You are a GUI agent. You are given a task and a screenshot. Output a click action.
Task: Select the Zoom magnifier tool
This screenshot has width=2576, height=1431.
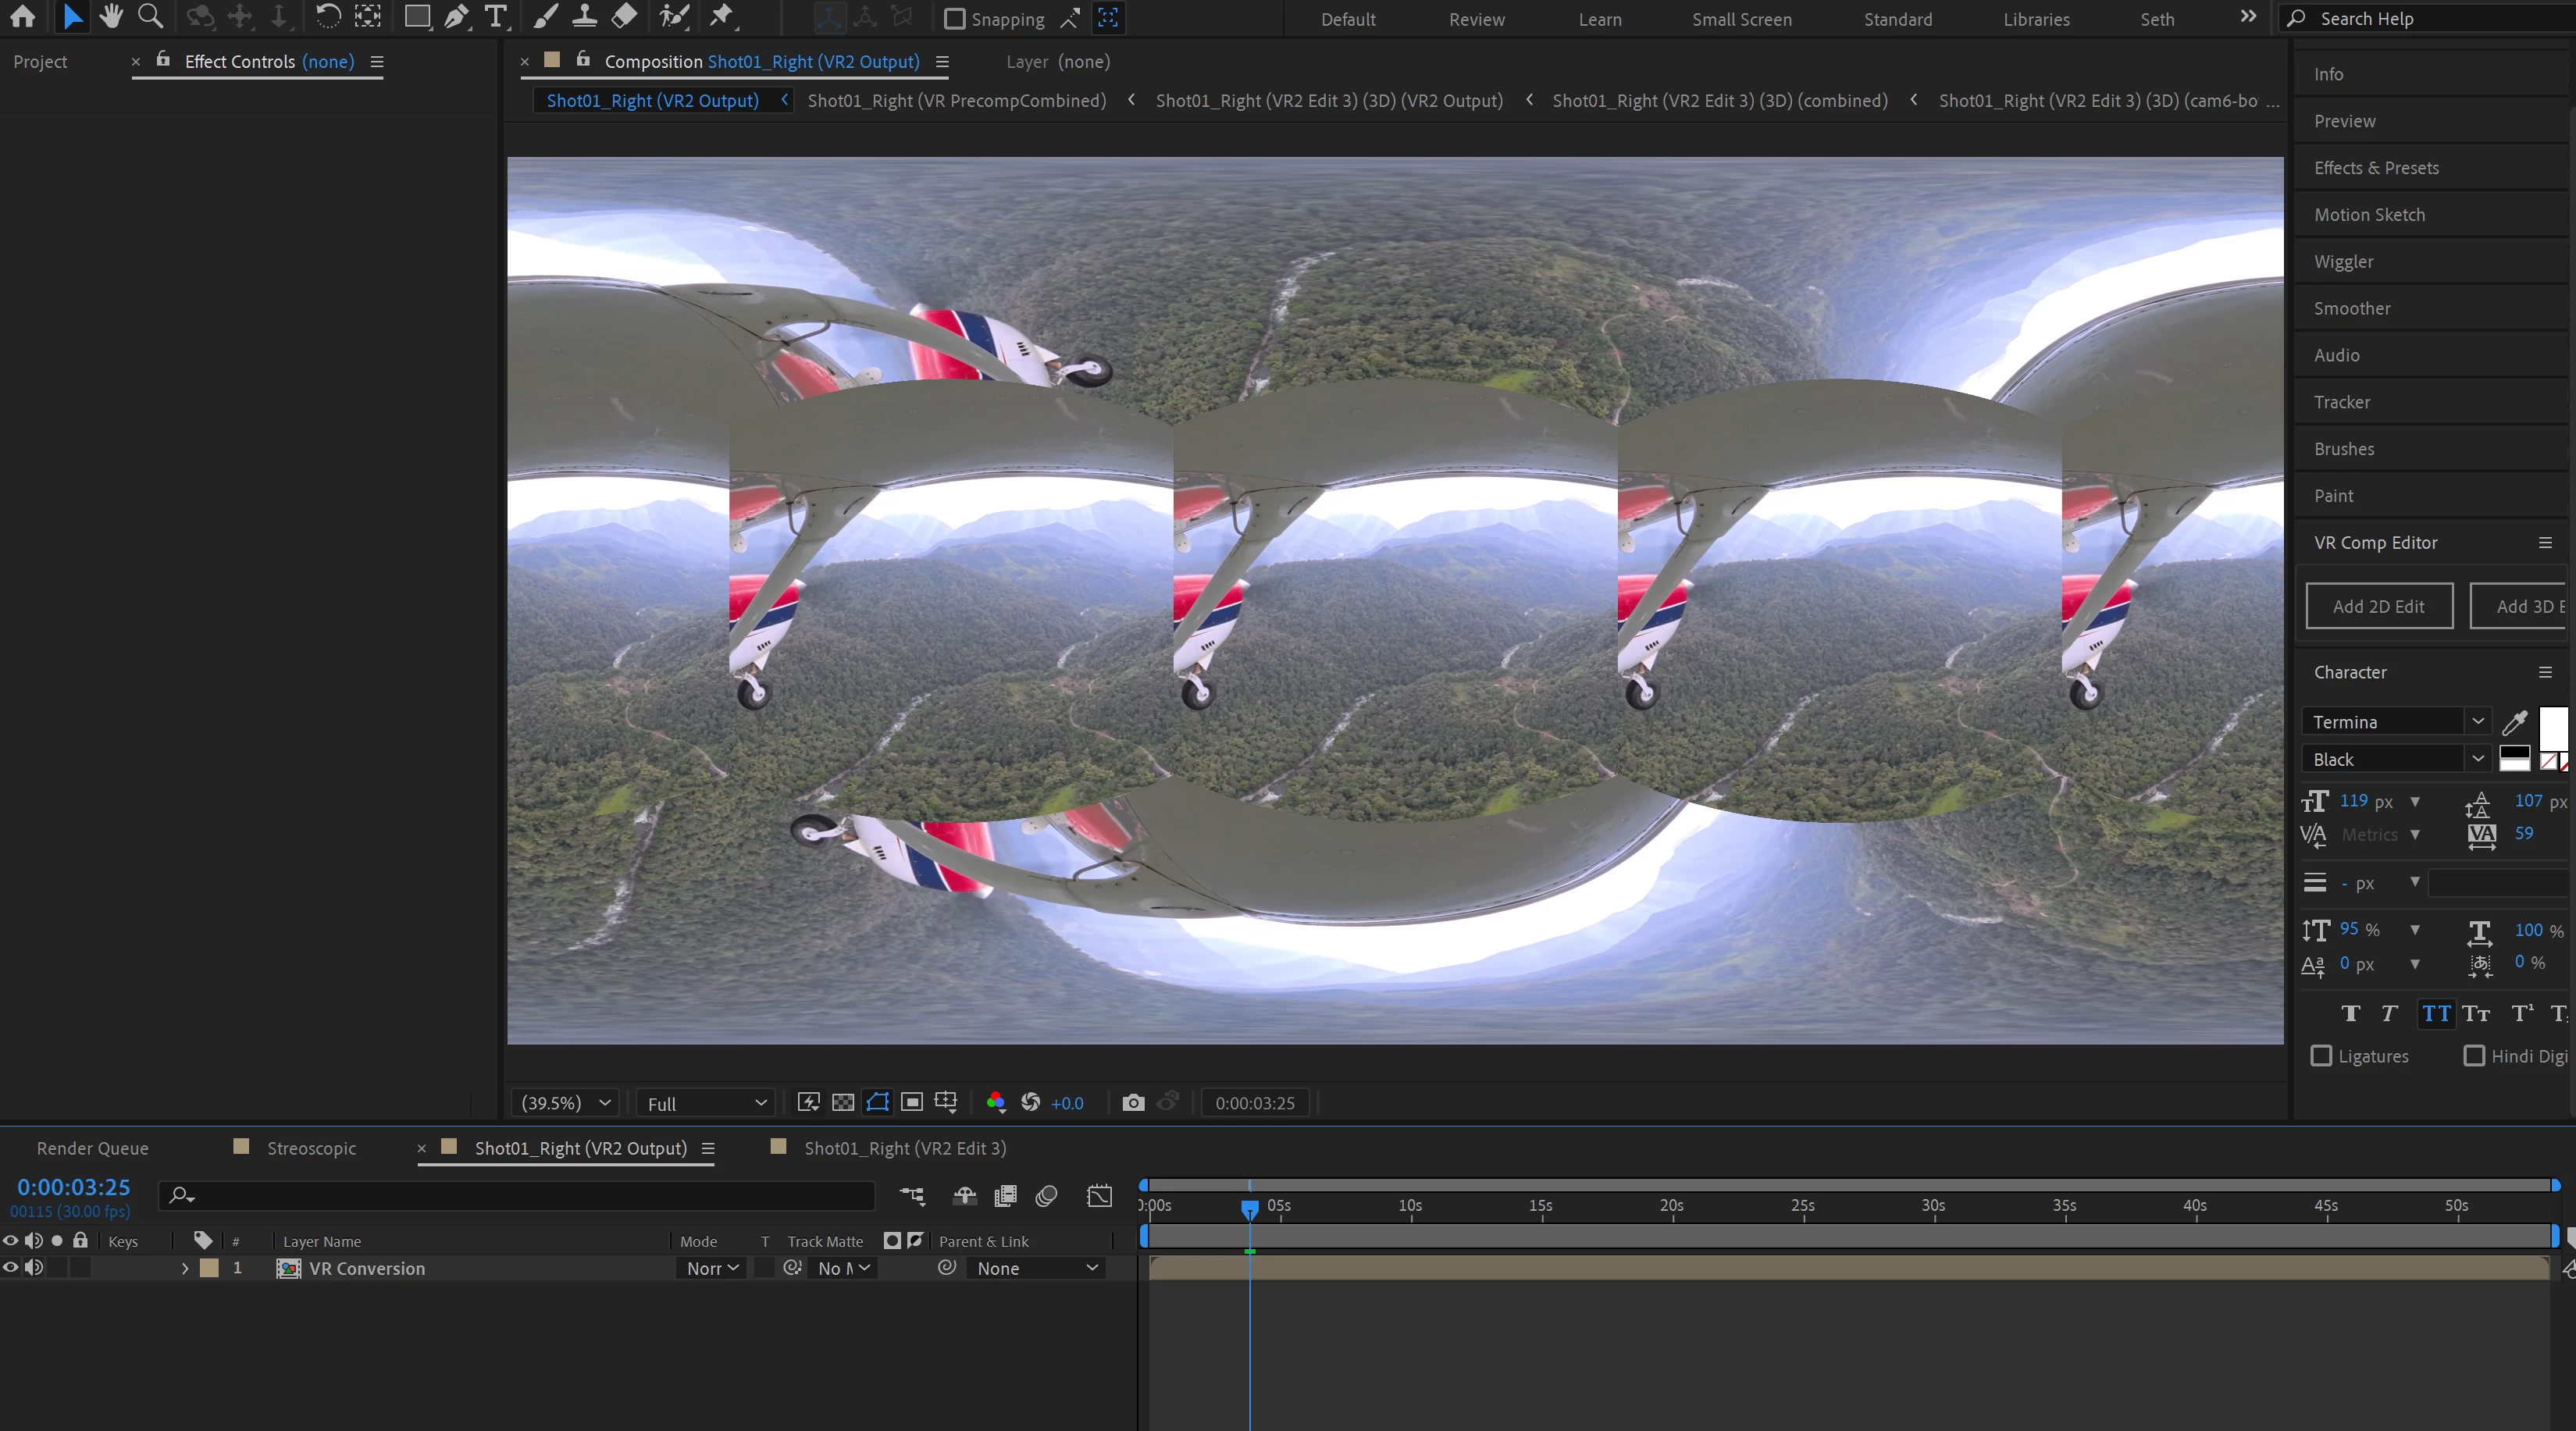click(x=150, y=16)
